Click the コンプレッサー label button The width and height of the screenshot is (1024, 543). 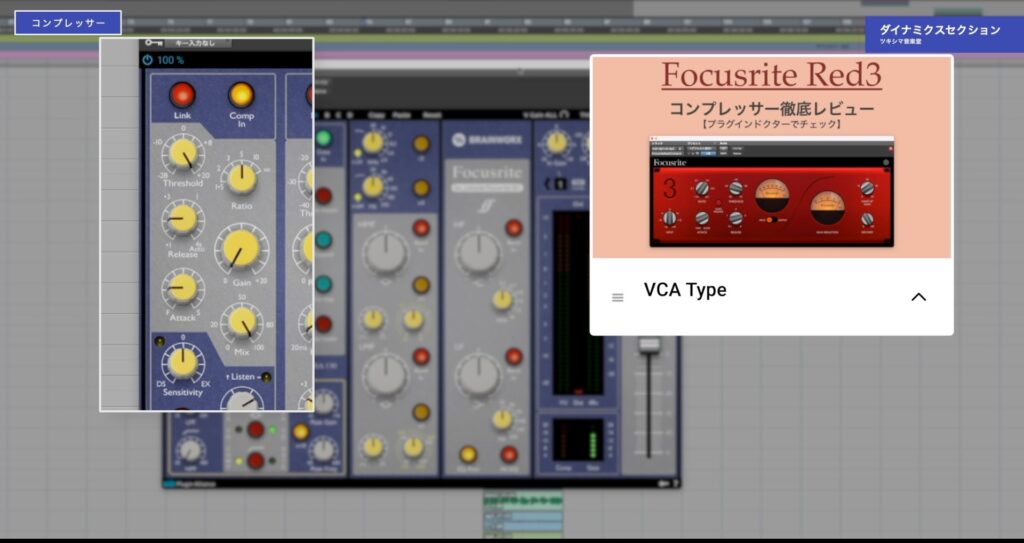(68, 23)
